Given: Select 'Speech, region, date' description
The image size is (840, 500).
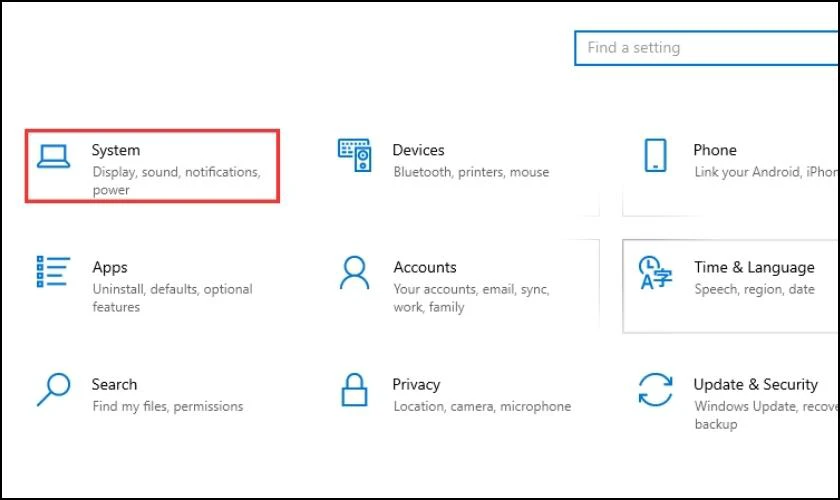Looking at the screenshot, I should pyautogui.click(x=754, y=289).
